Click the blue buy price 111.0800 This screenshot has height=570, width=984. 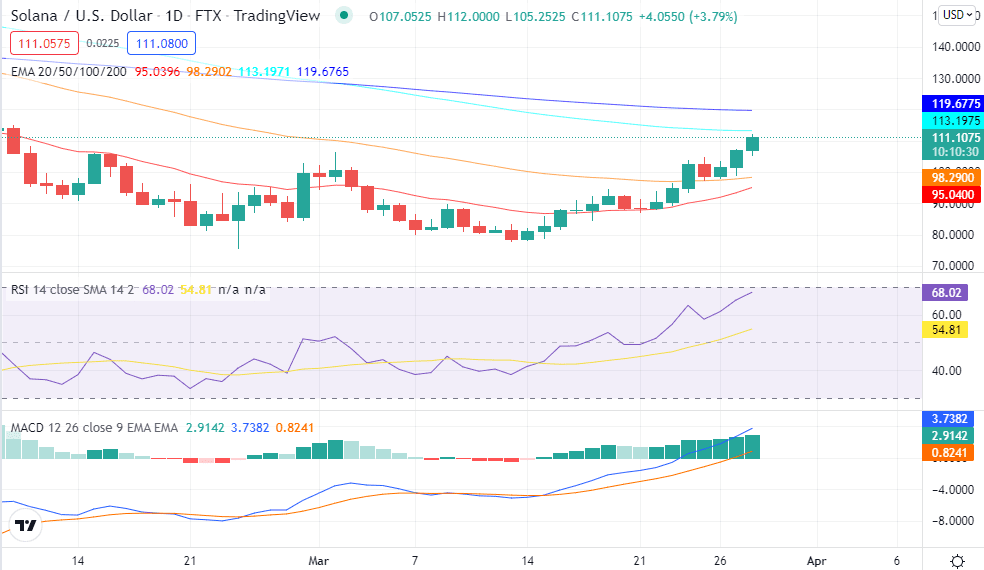click(x=161, y=43)
